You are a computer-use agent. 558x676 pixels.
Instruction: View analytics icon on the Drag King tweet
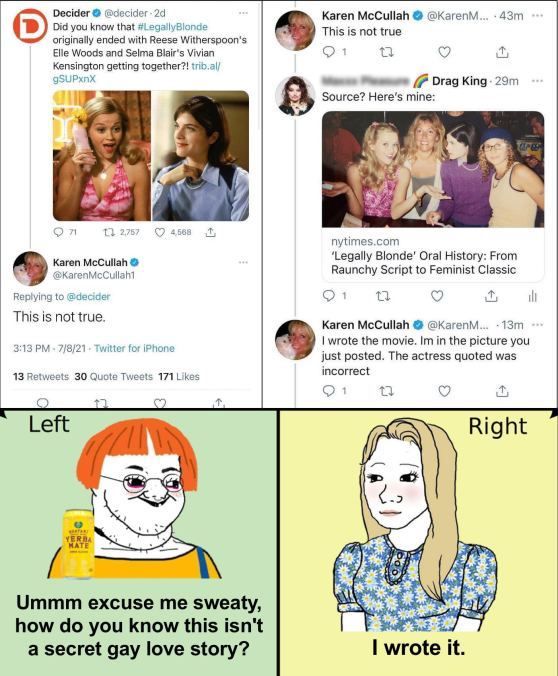pyautogui.click(x=533, y=296)
